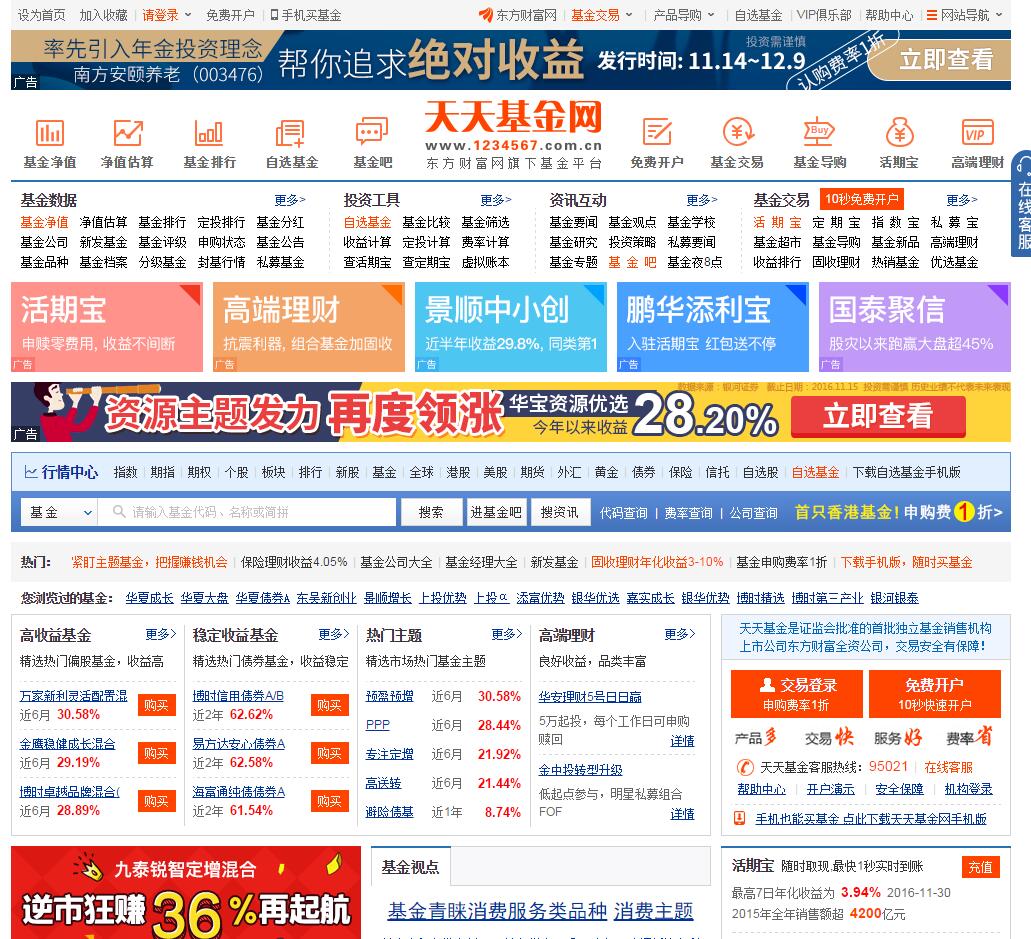Viewport: 1031px width, 939px height.
Task: Click the 天天基金网 site logo
Action: tap(514, 134)
